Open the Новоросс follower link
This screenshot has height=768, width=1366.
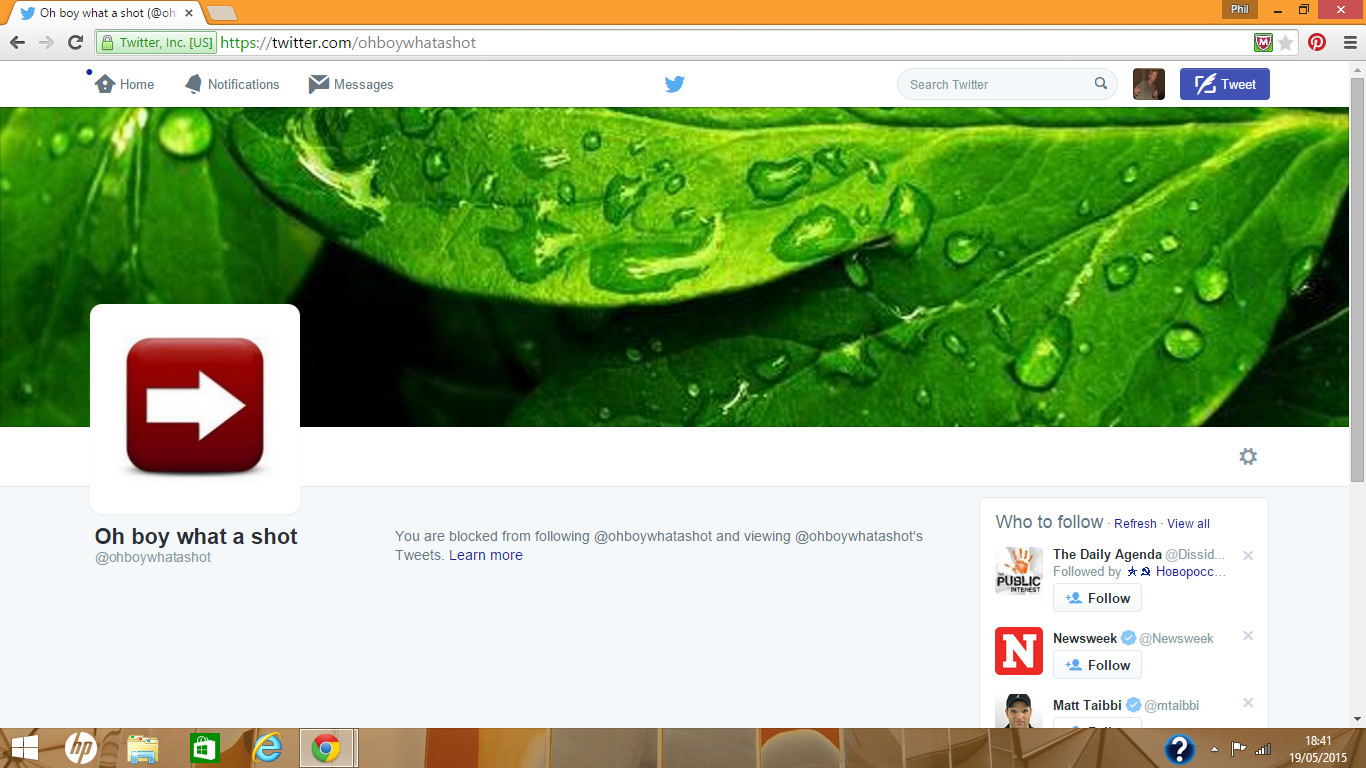click(1177, 572)
